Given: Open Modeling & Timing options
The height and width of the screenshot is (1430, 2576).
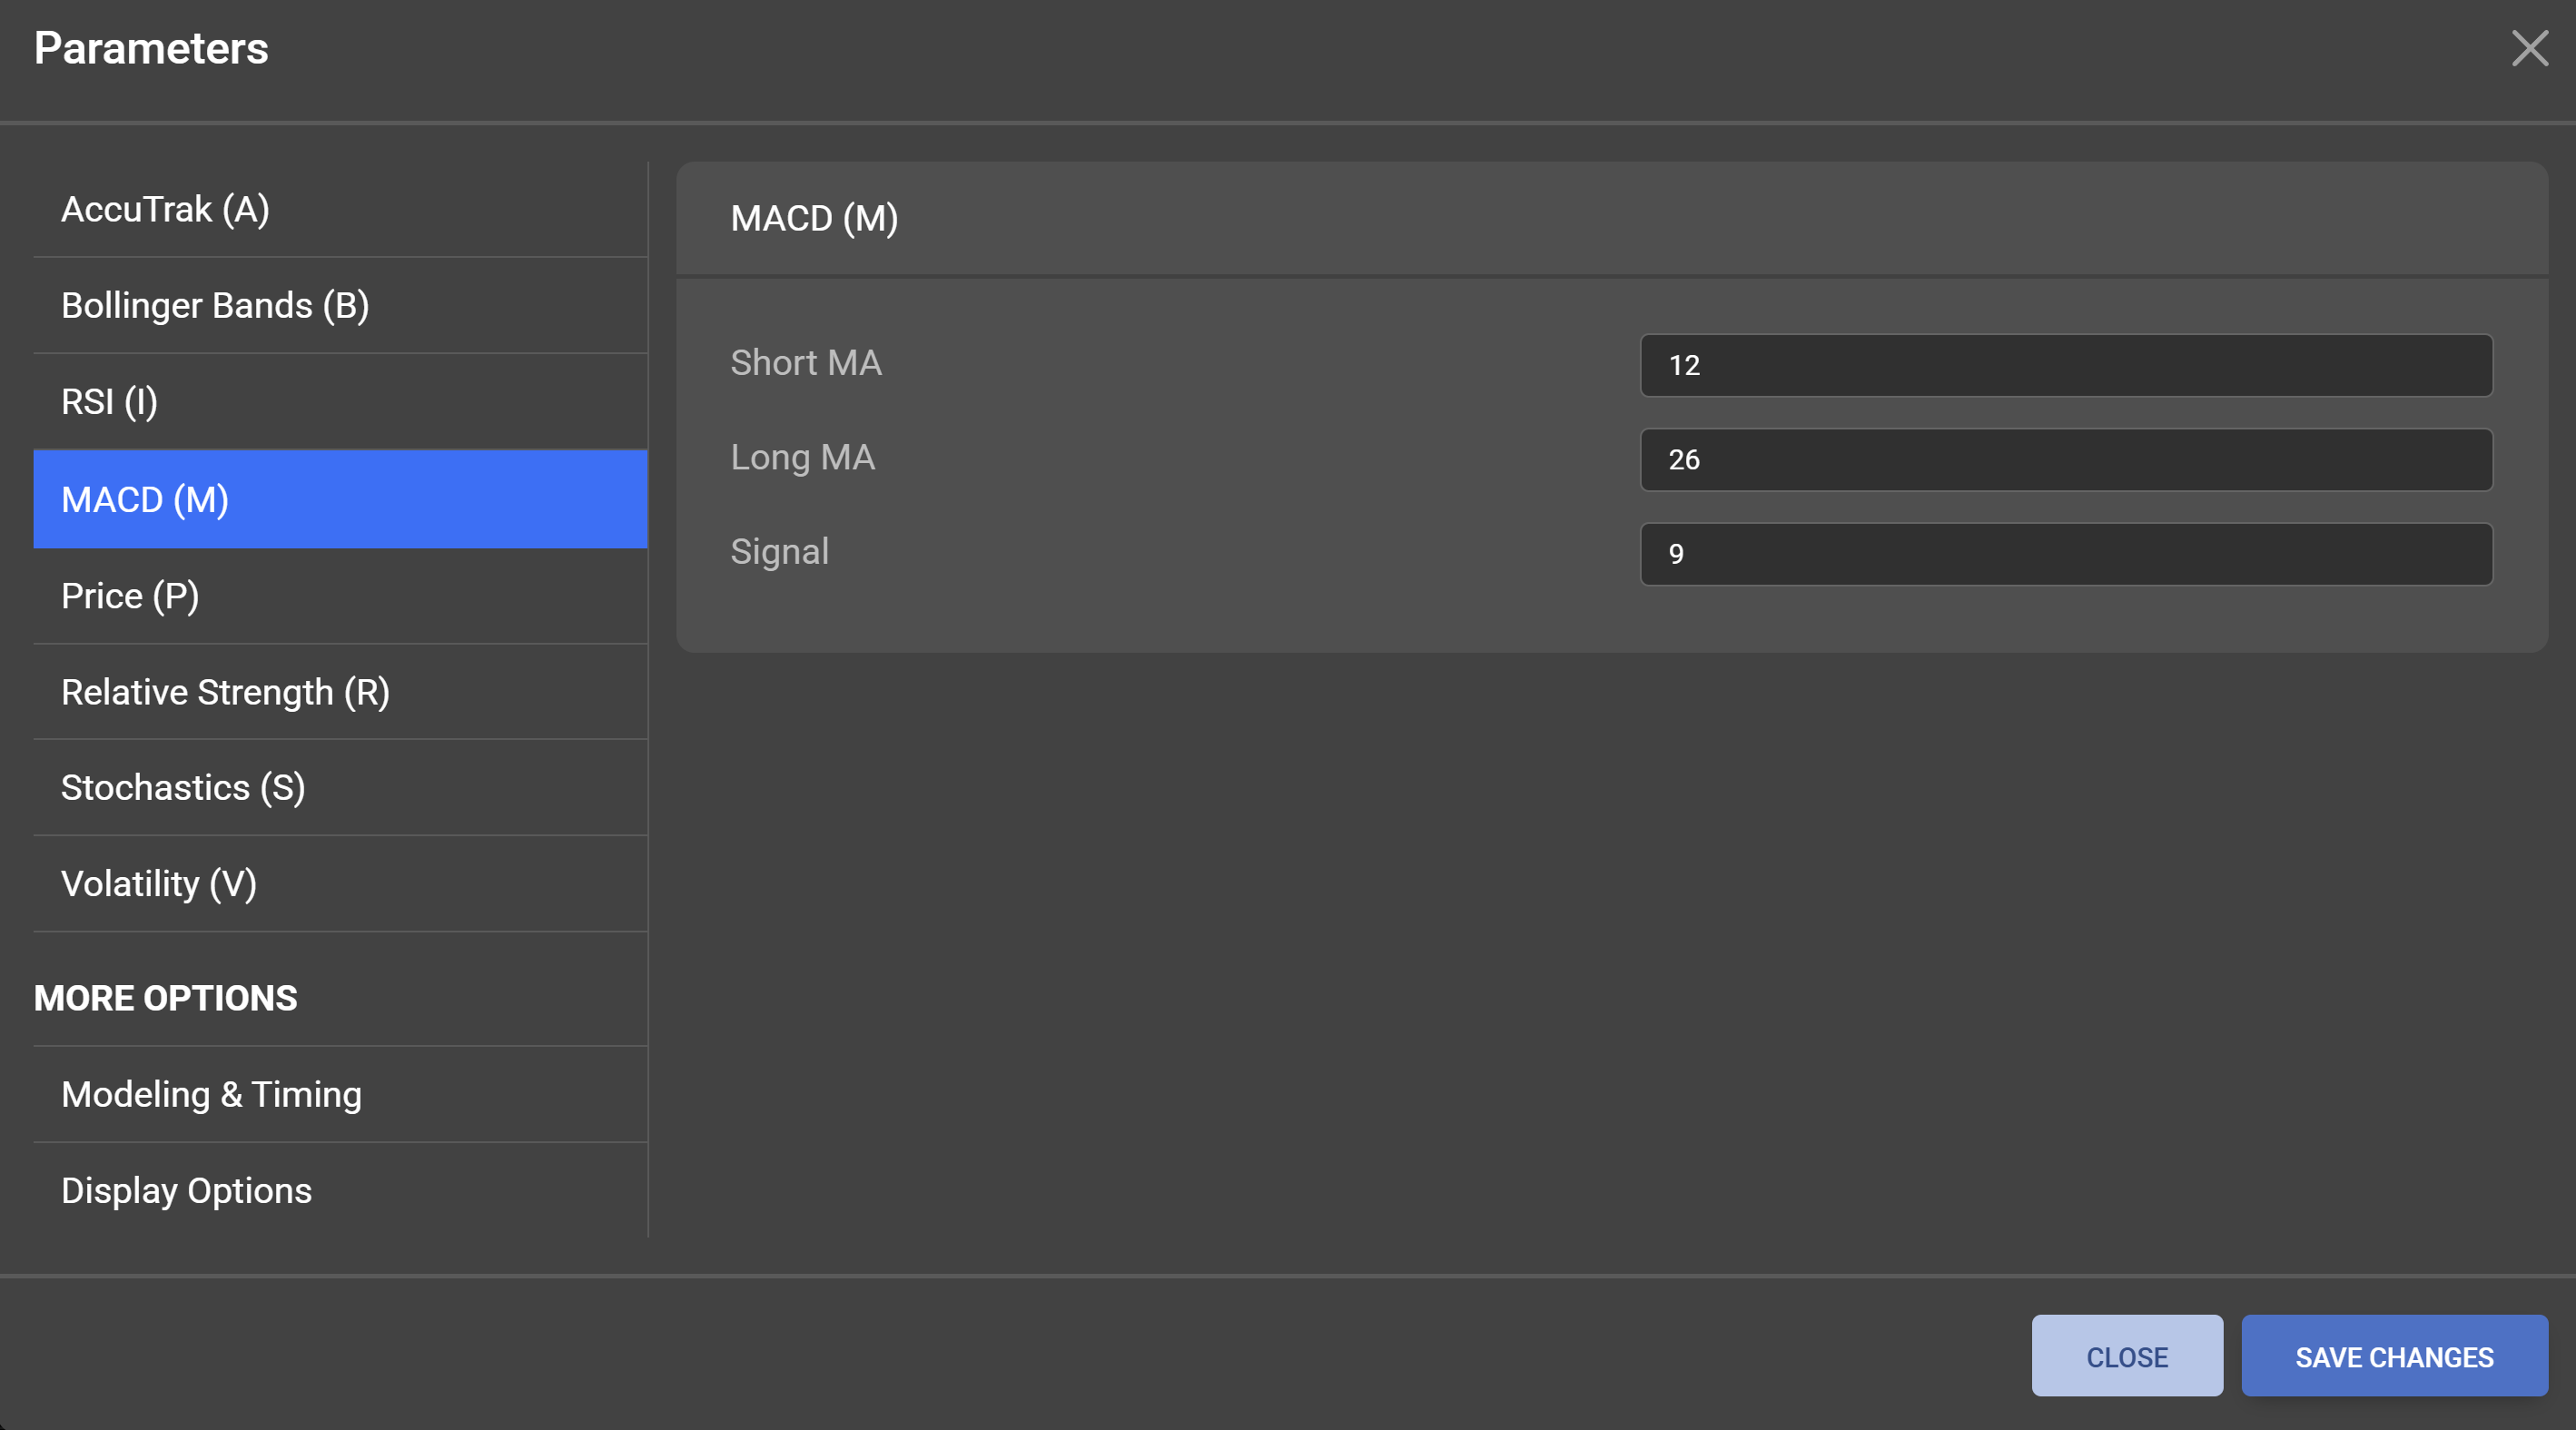Looking at the screenshot, I should pyautogui.click(x=340, y=1095).
